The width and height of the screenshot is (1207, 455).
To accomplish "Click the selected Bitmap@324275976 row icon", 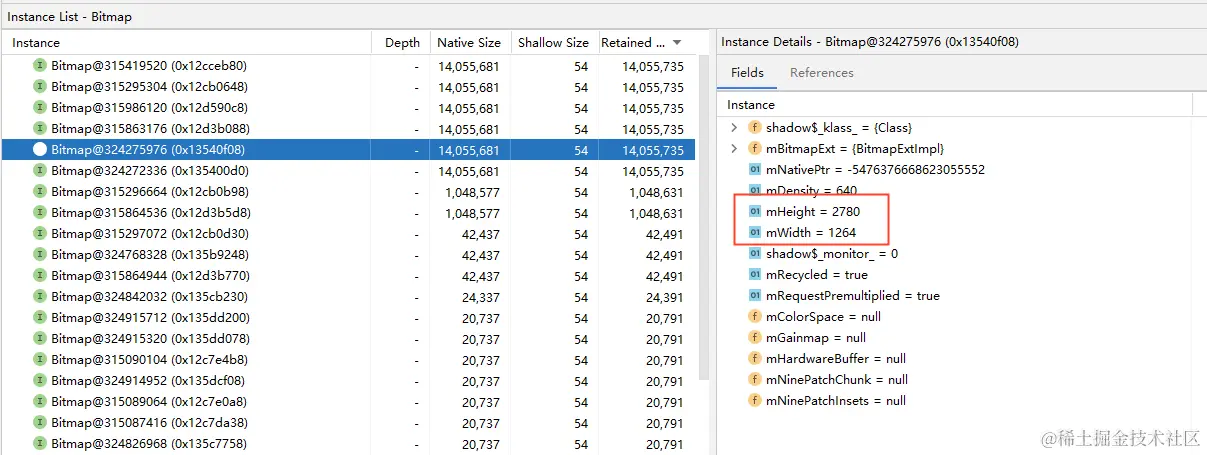I will tap(40, 150).
